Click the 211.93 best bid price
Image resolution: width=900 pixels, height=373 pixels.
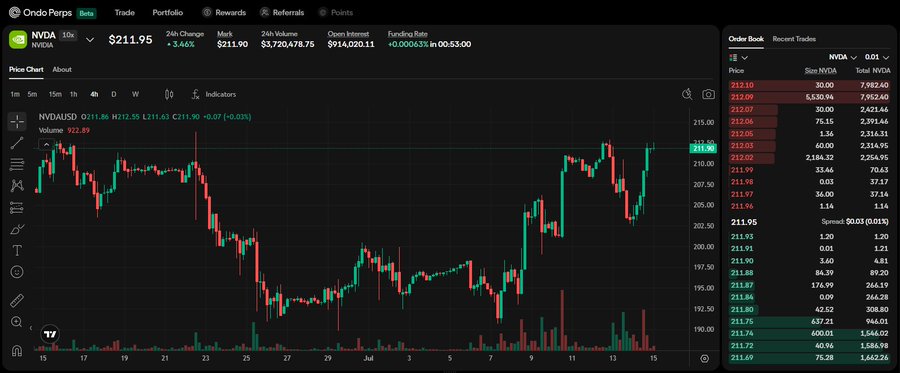coord(741,236)
